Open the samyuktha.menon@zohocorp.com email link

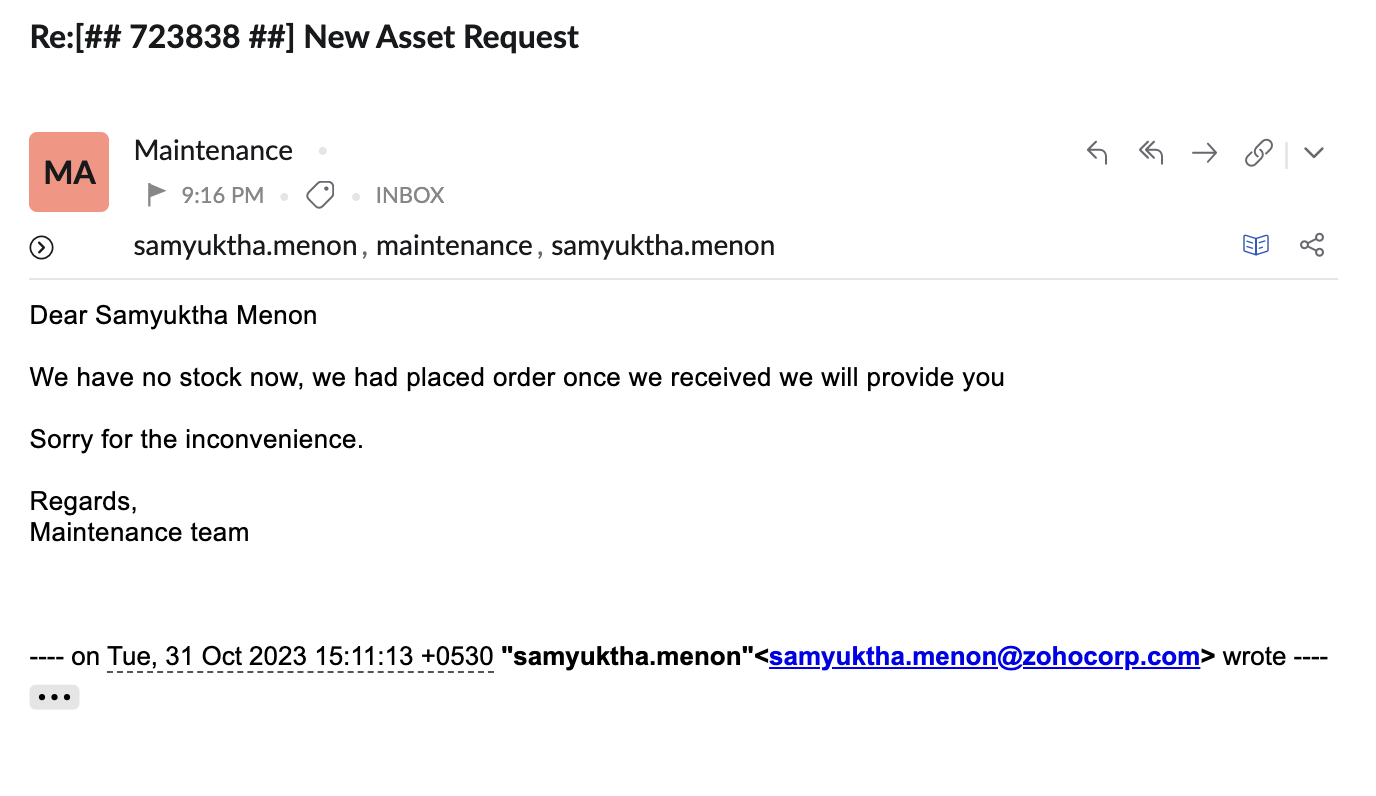point(984,657)
